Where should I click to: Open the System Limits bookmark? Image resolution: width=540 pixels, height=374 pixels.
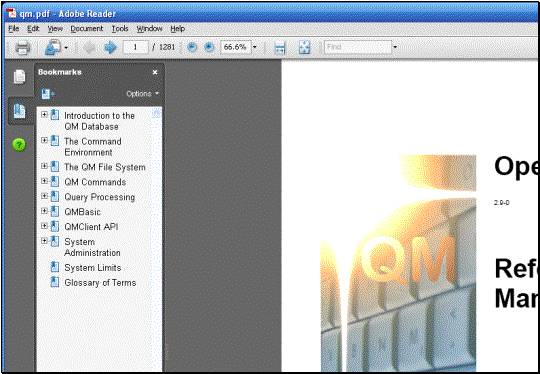click(x=93, y=268)
